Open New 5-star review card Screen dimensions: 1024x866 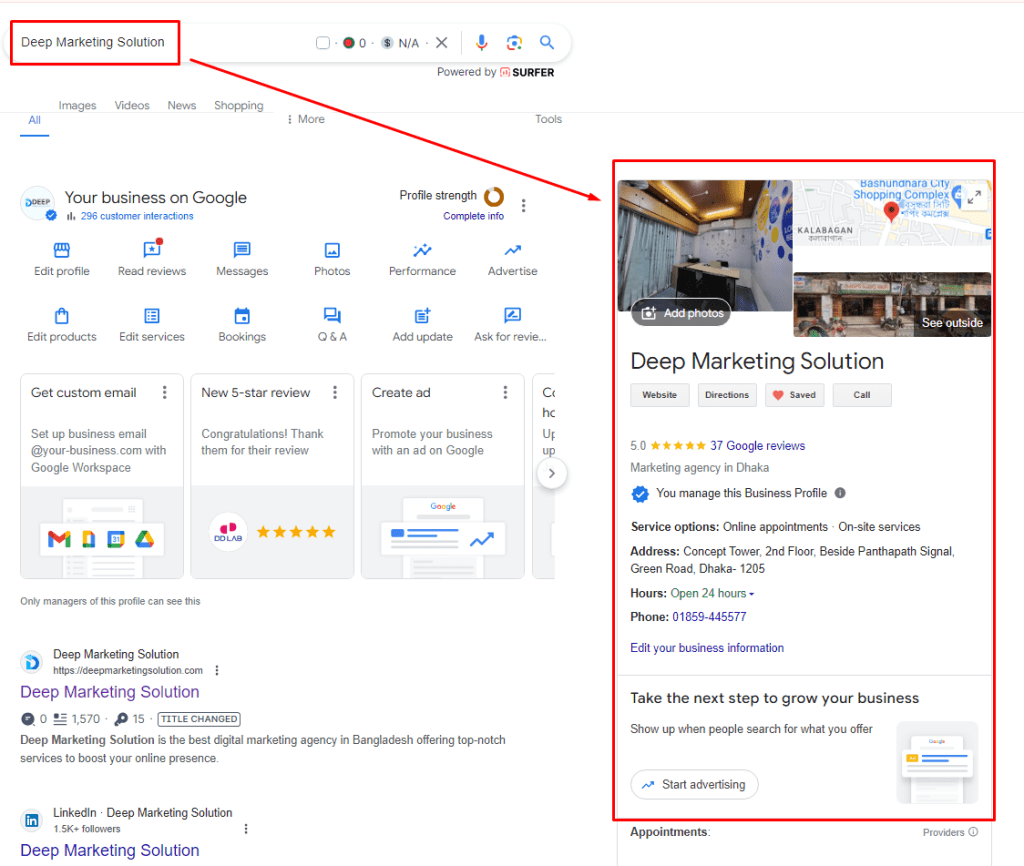[272, 476]
